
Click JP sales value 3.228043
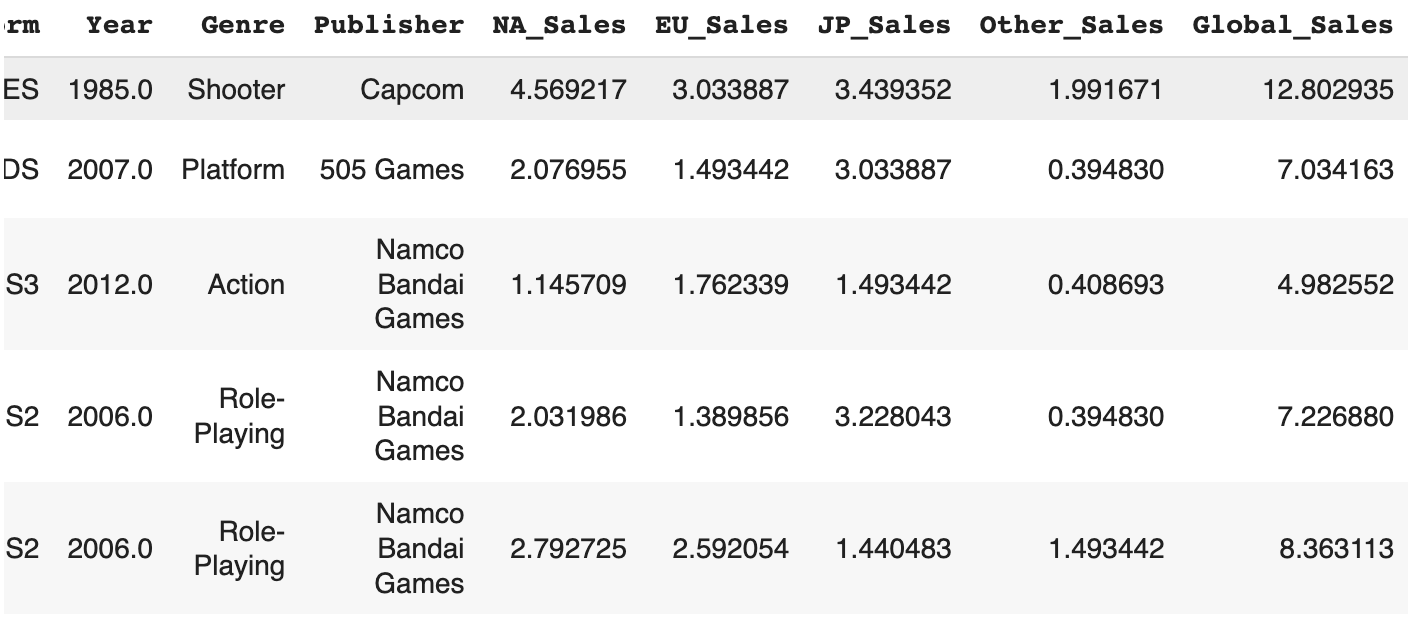(x=893, y=417)
